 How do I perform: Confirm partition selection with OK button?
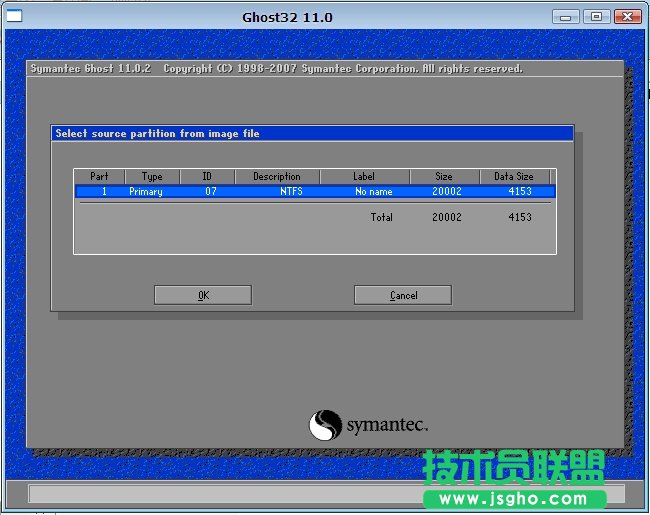coord(203,295)
